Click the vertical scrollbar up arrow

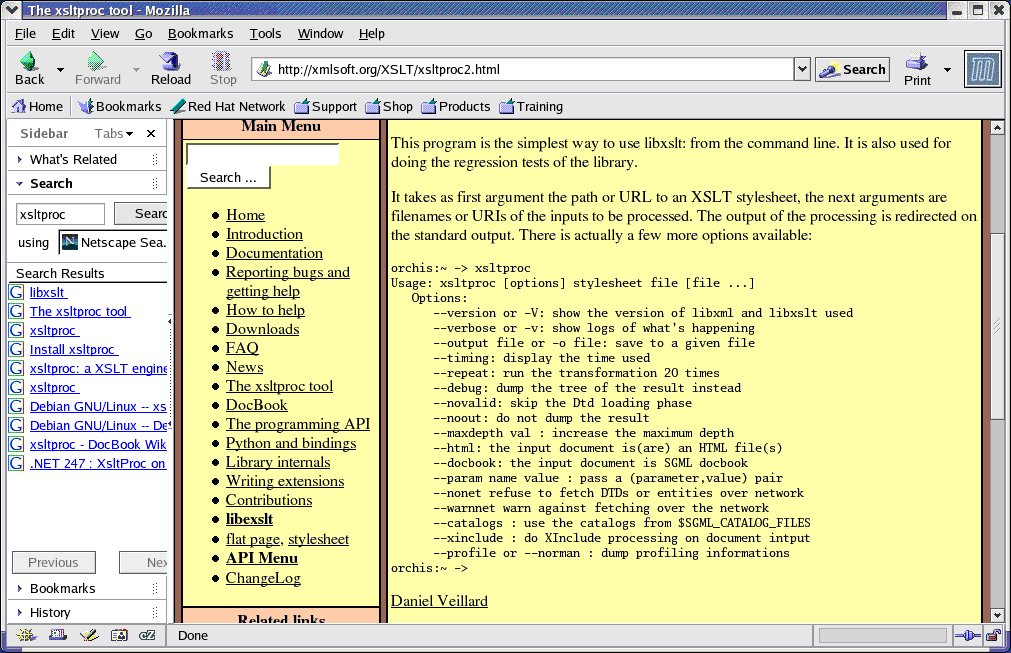[997, 127]
